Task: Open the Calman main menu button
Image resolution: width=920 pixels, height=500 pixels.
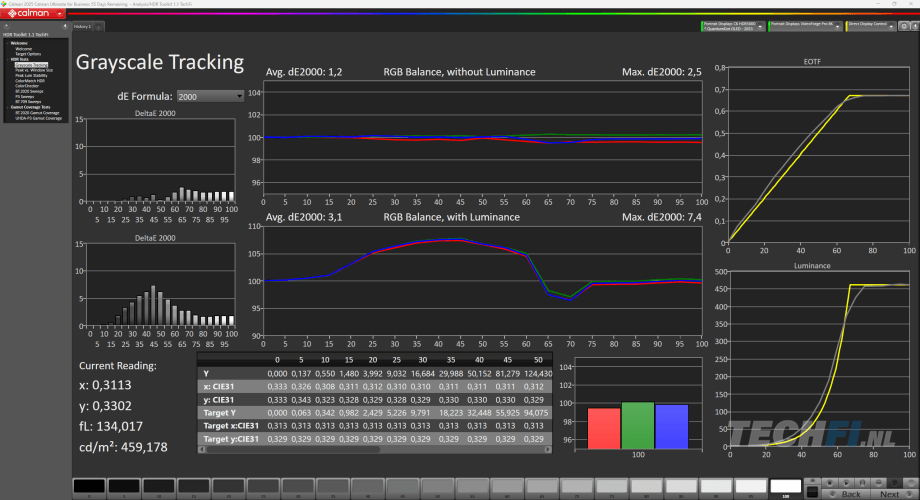Action: click(33, 13)
